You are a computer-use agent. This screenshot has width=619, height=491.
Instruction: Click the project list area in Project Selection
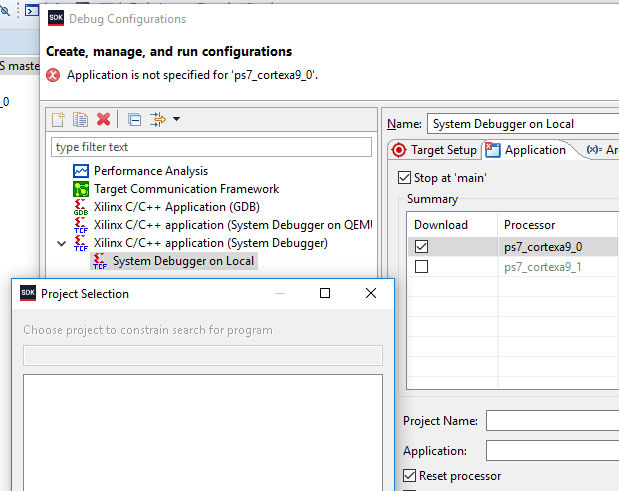click(203, 433)
